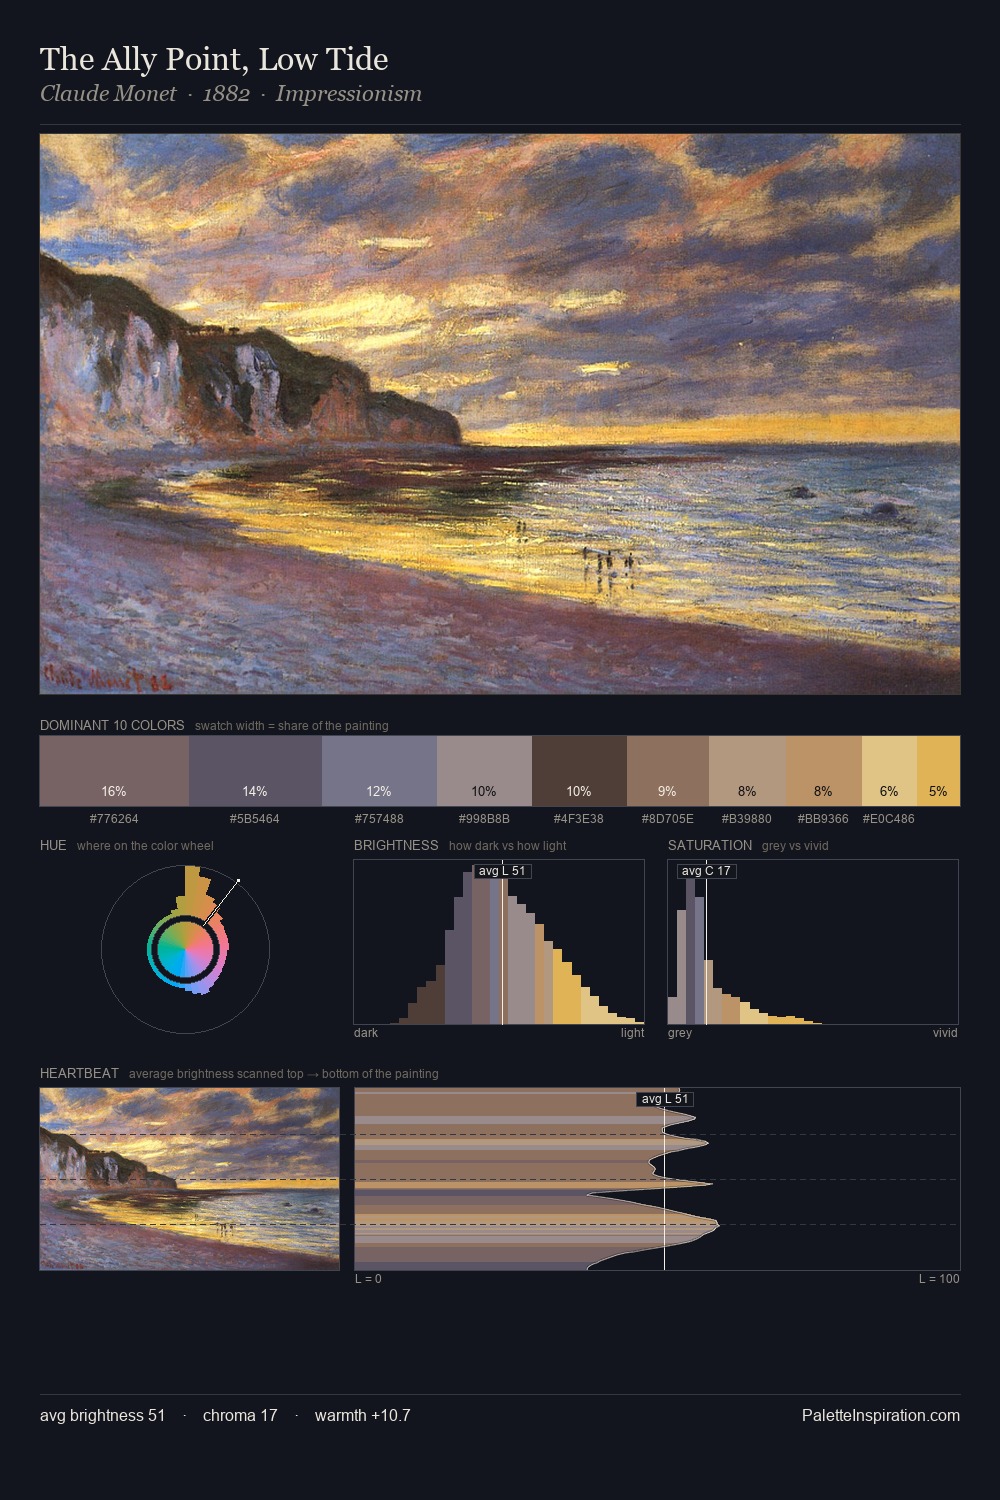Open the PaletteInspiration.com link
The image size is (1000, 1500).
(881, 1416)
